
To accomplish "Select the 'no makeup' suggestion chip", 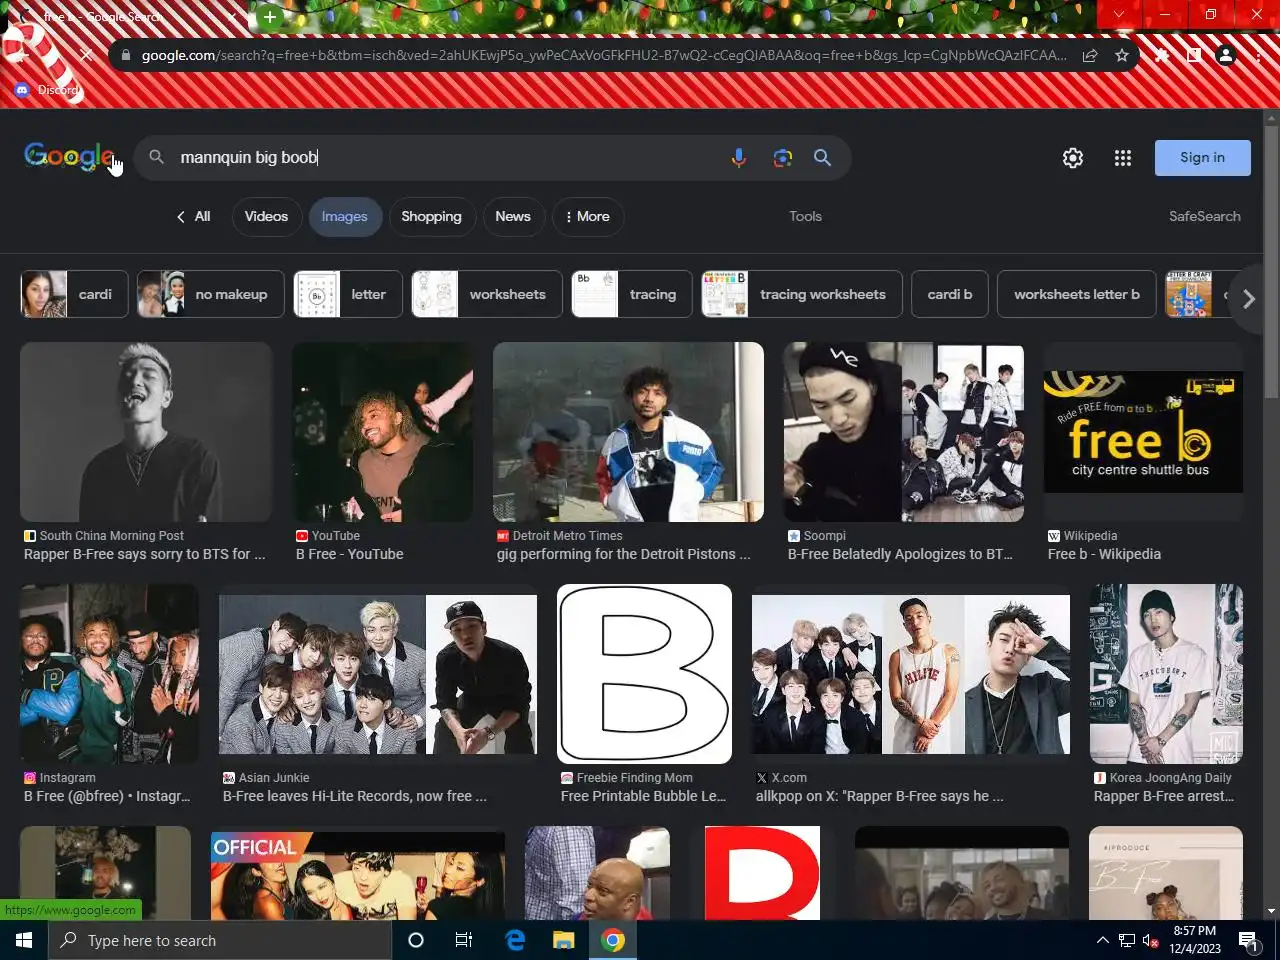I will pos(211,294).
